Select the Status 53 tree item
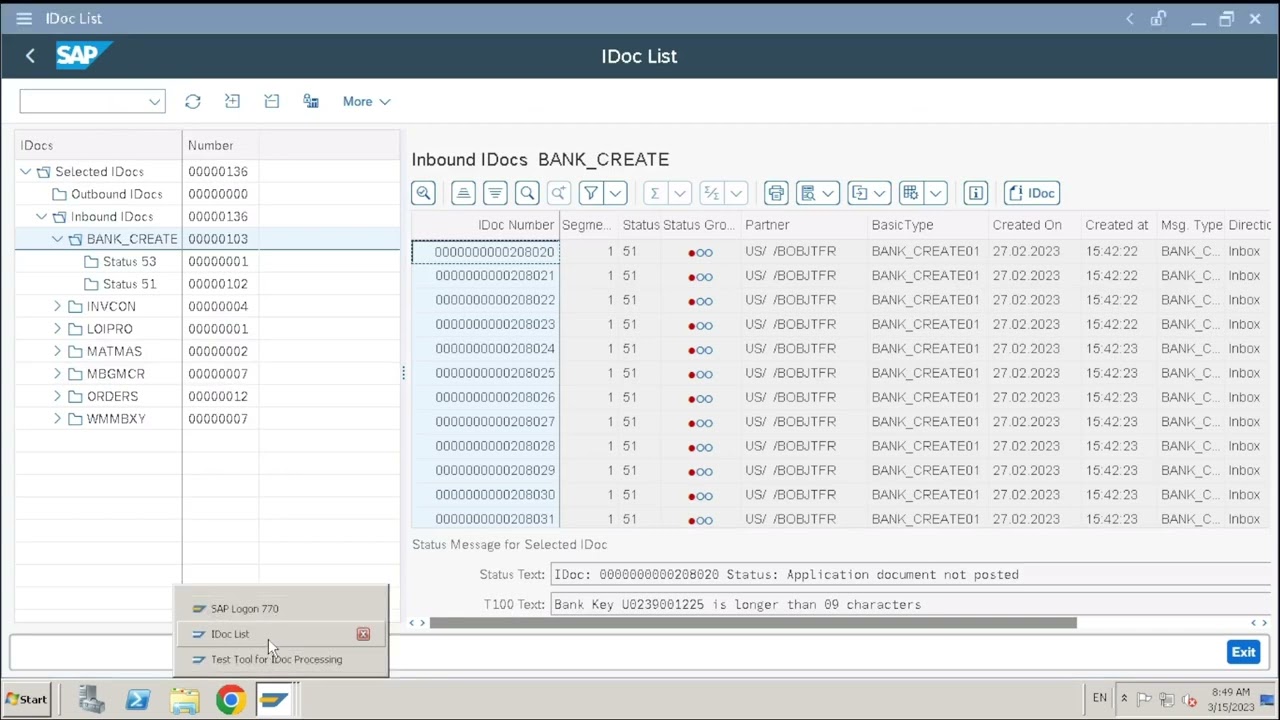Screen dimensions: 1280x720 129,261
